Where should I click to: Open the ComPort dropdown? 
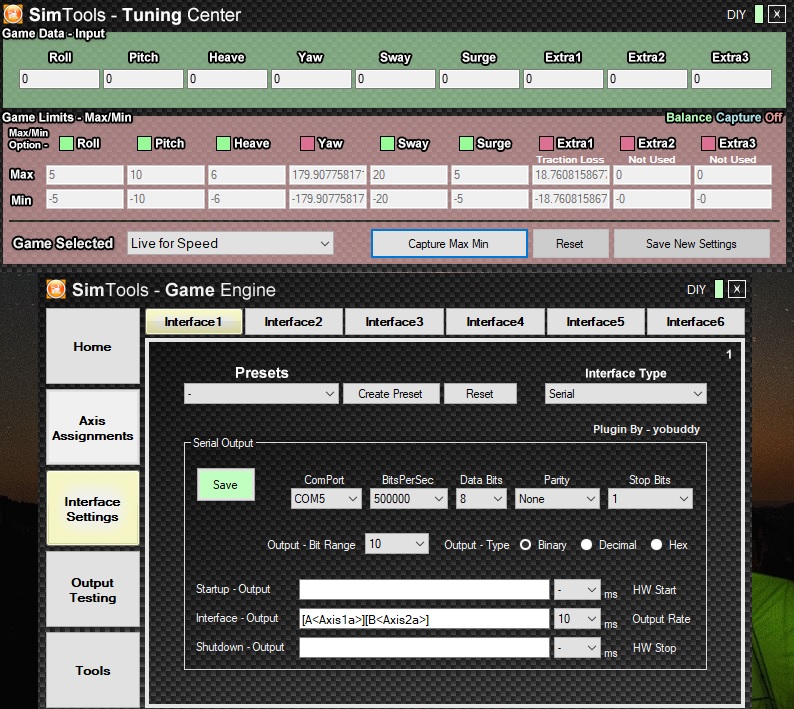(326, 499)
